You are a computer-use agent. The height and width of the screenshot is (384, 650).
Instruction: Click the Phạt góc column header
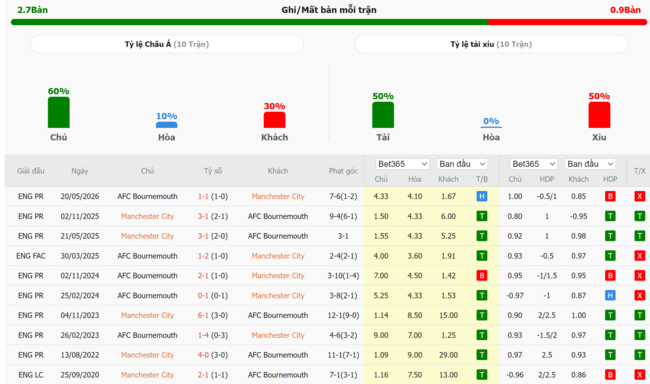pyautogui.click(x=343, y=171)
